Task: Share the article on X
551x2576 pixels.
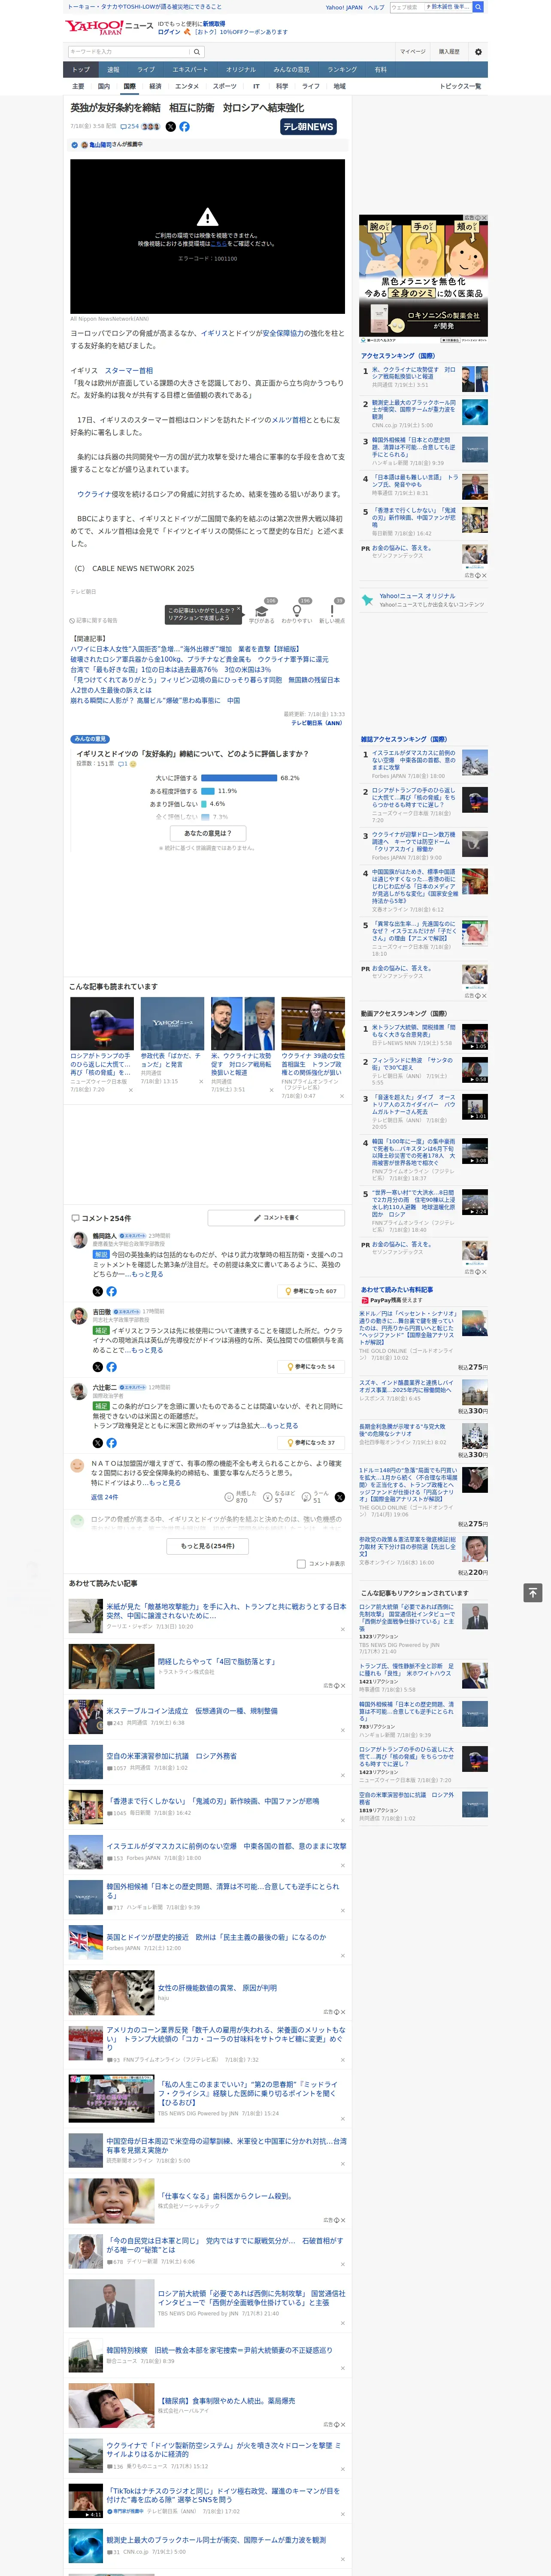Action: pos(170,127)
